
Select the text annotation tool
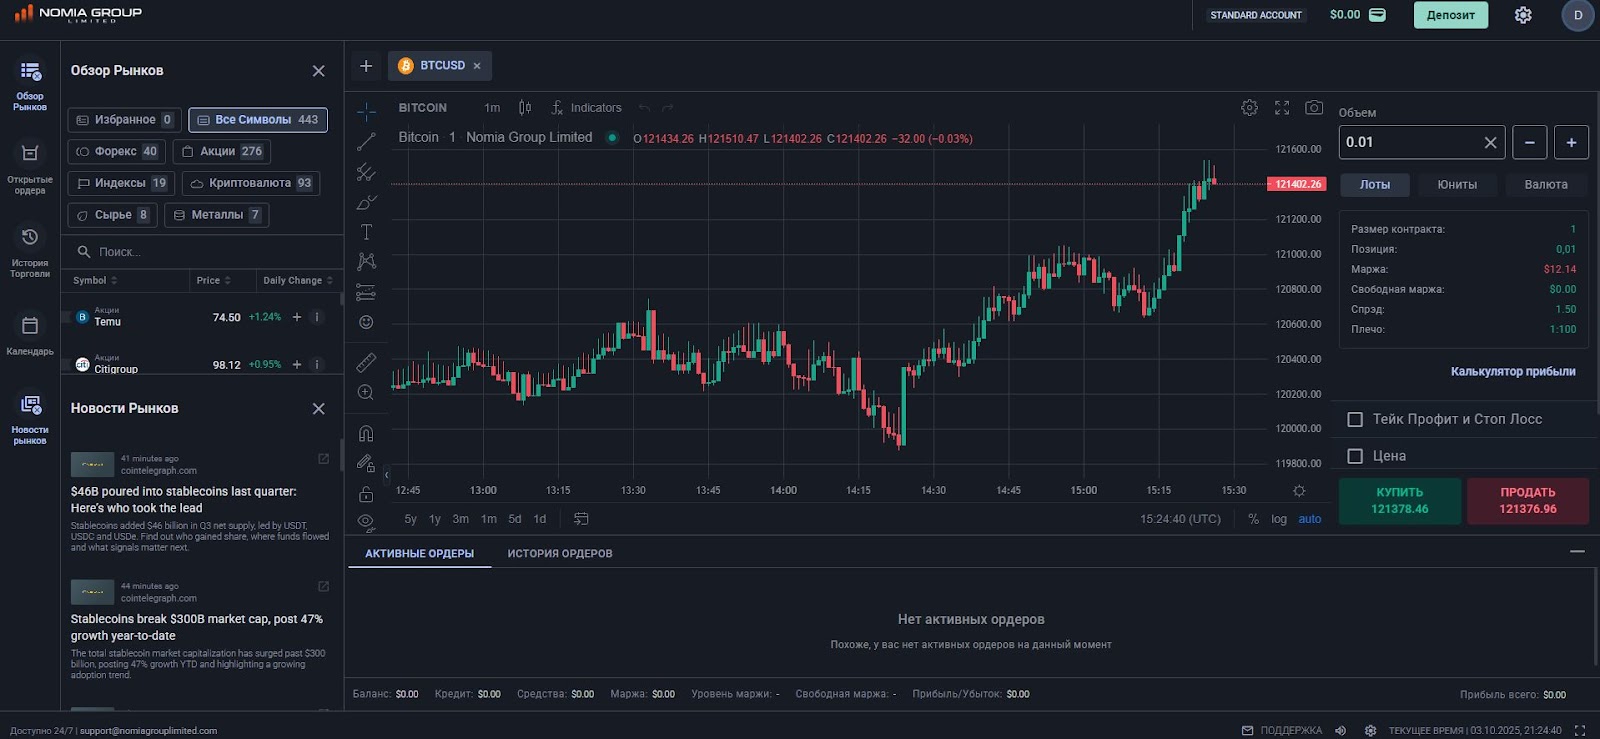click(x=366, y=232)
